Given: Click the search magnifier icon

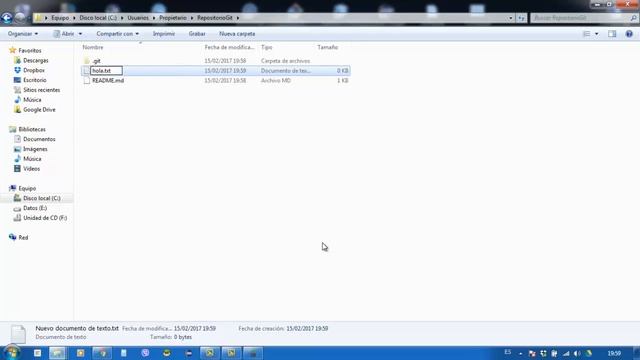Looking at the screenshot, I should click(x=633, y=18).
